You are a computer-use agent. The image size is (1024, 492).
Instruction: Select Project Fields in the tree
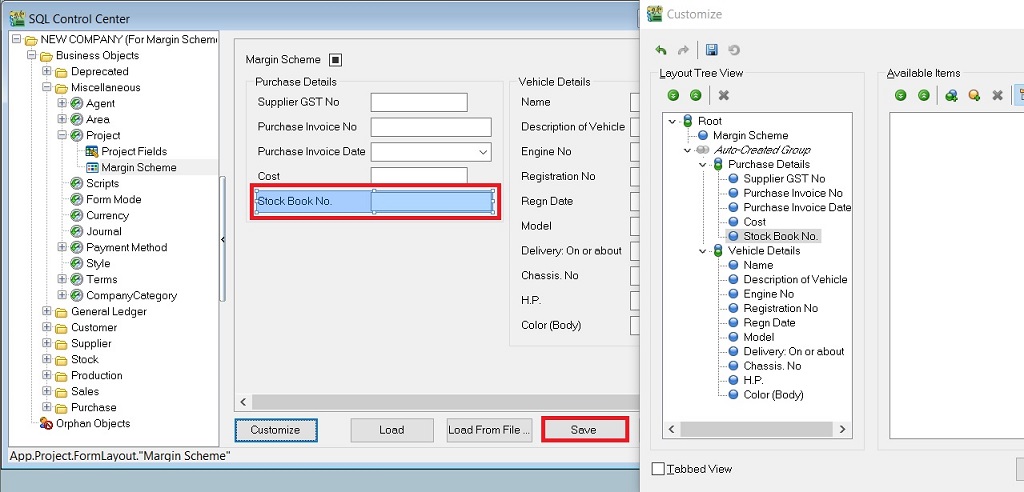coord(133,152)
